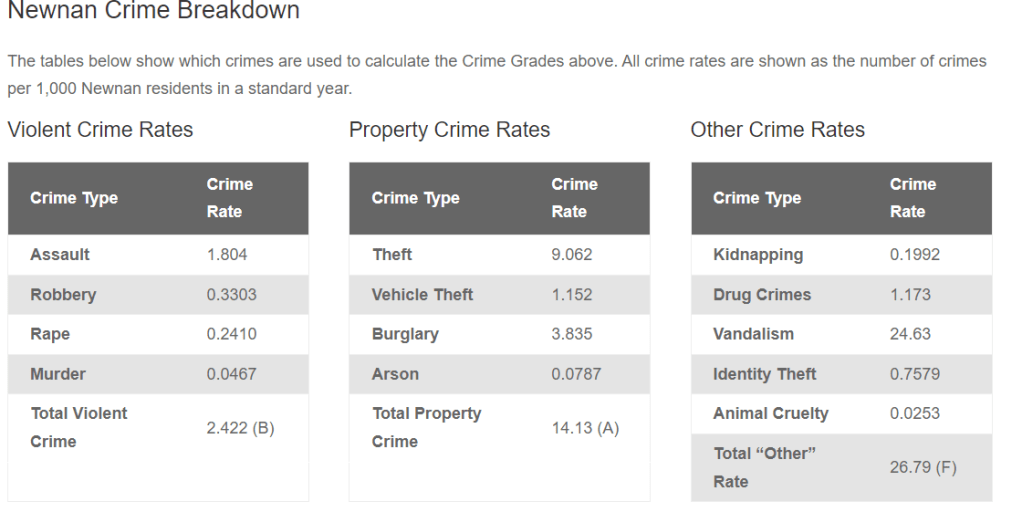Select the Violent Crime Rates table title
The image size is (1022, 512).
pyautogui.click(x=100, y=130)
